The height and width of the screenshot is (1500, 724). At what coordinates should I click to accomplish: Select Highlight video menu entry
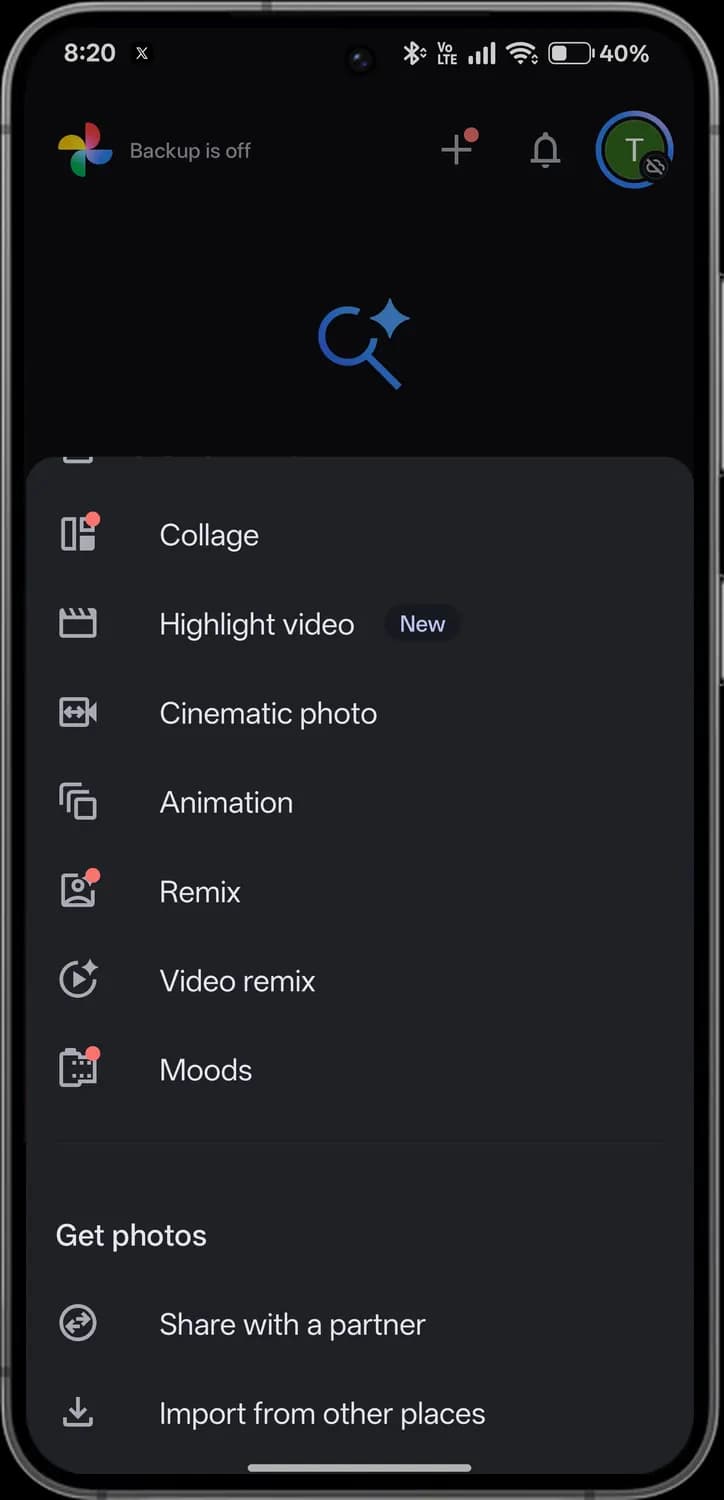tap(360, 624)
